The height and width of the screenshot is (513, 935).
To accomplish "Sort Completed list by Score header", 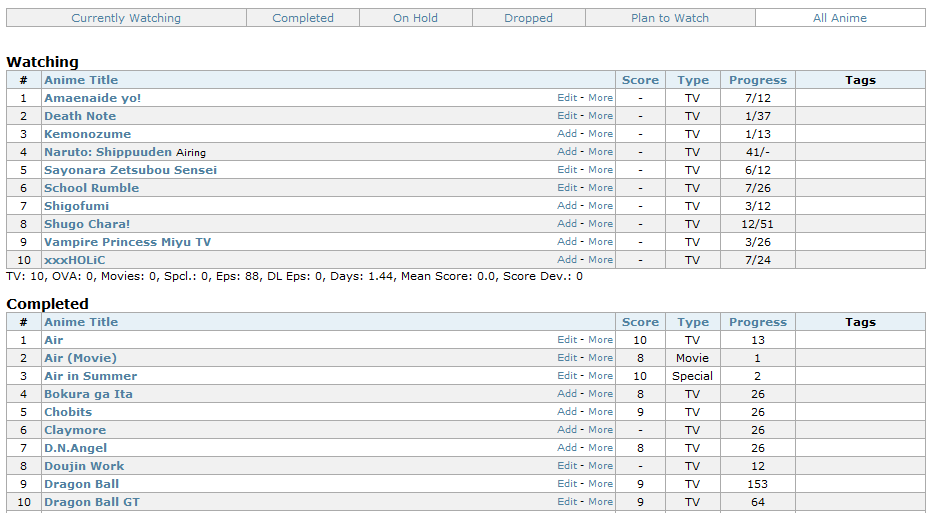I will click(x=640, y=322).
